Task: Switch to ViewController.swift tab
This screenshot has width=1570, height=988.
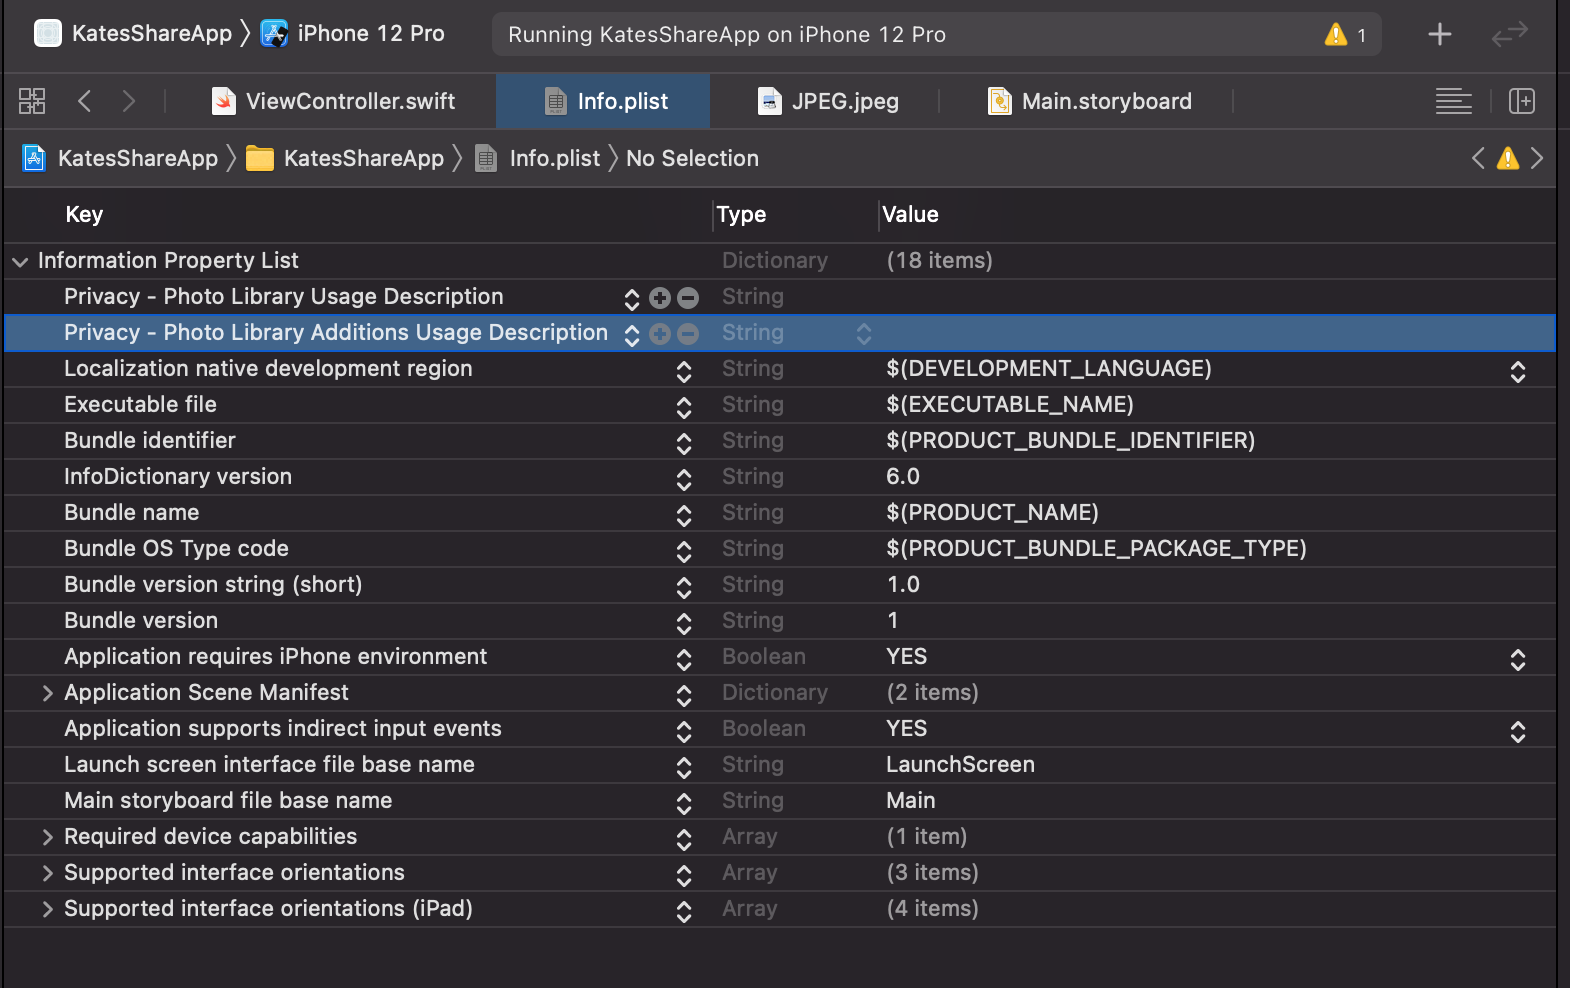Action: (x=333, y=101)
